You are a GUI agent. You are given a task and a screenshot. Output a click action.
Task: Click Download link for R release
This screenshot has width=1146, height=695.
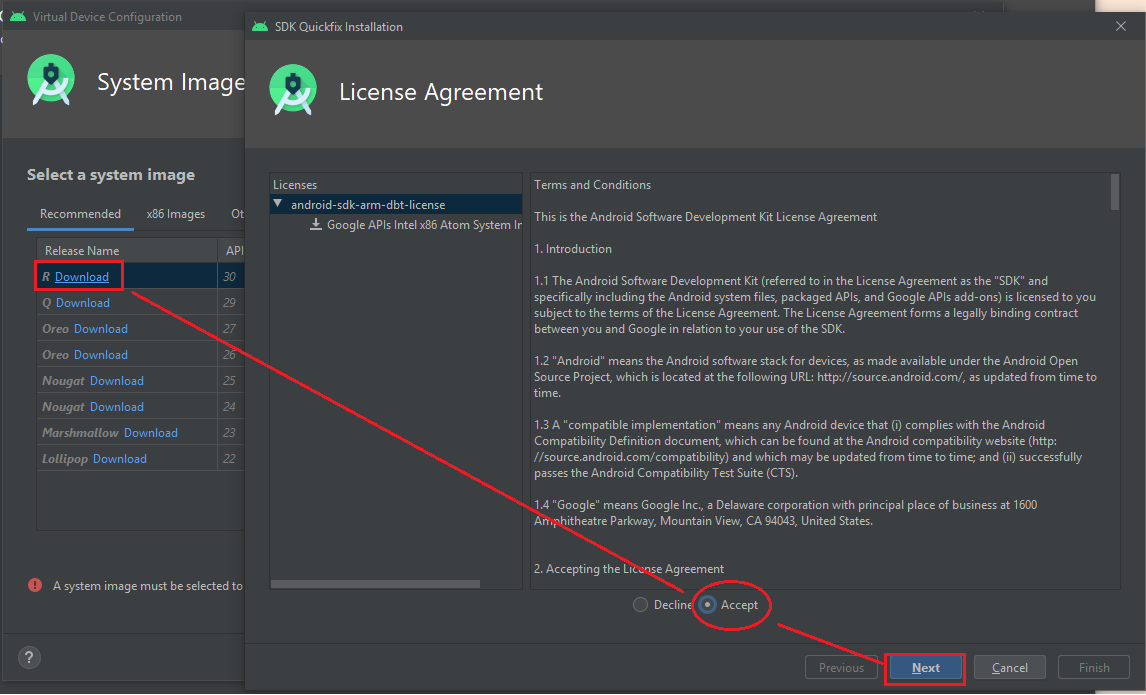(82, 277)
